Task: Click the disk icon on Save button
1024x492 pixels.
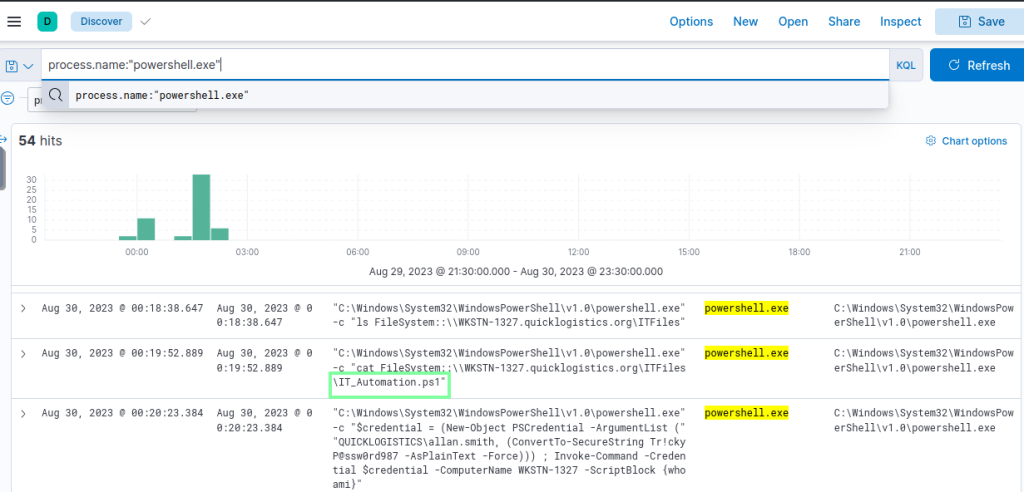Action: pyautogui.click(x=964, y=21)
